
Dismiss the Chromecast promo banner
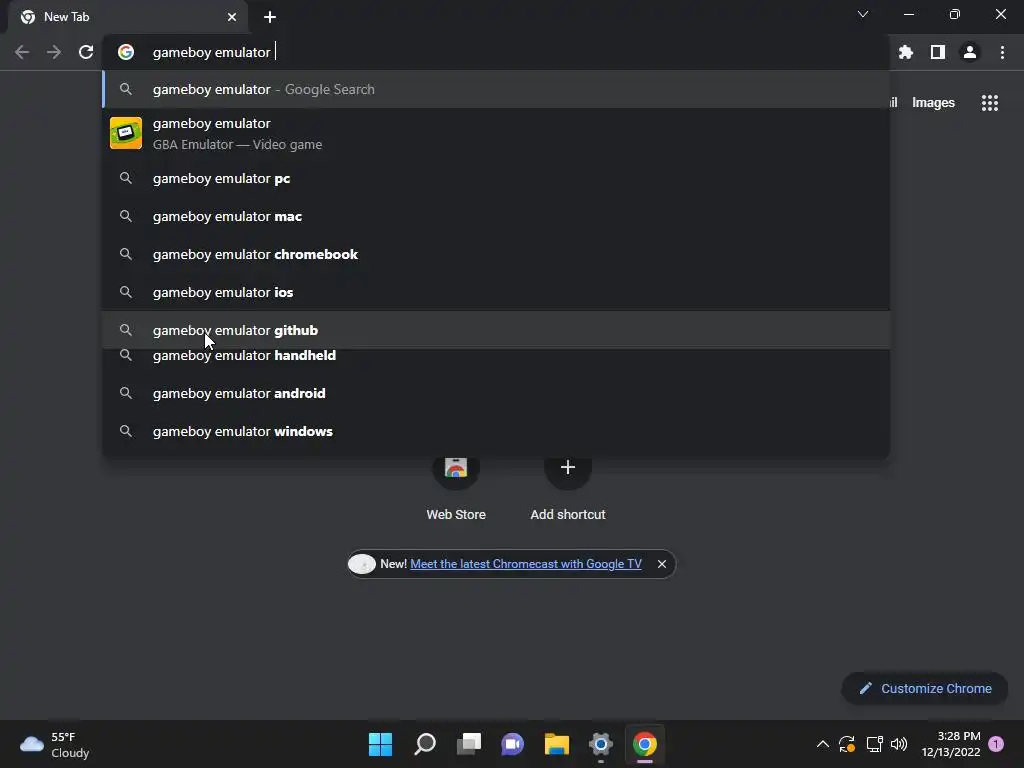coord(662,564)
